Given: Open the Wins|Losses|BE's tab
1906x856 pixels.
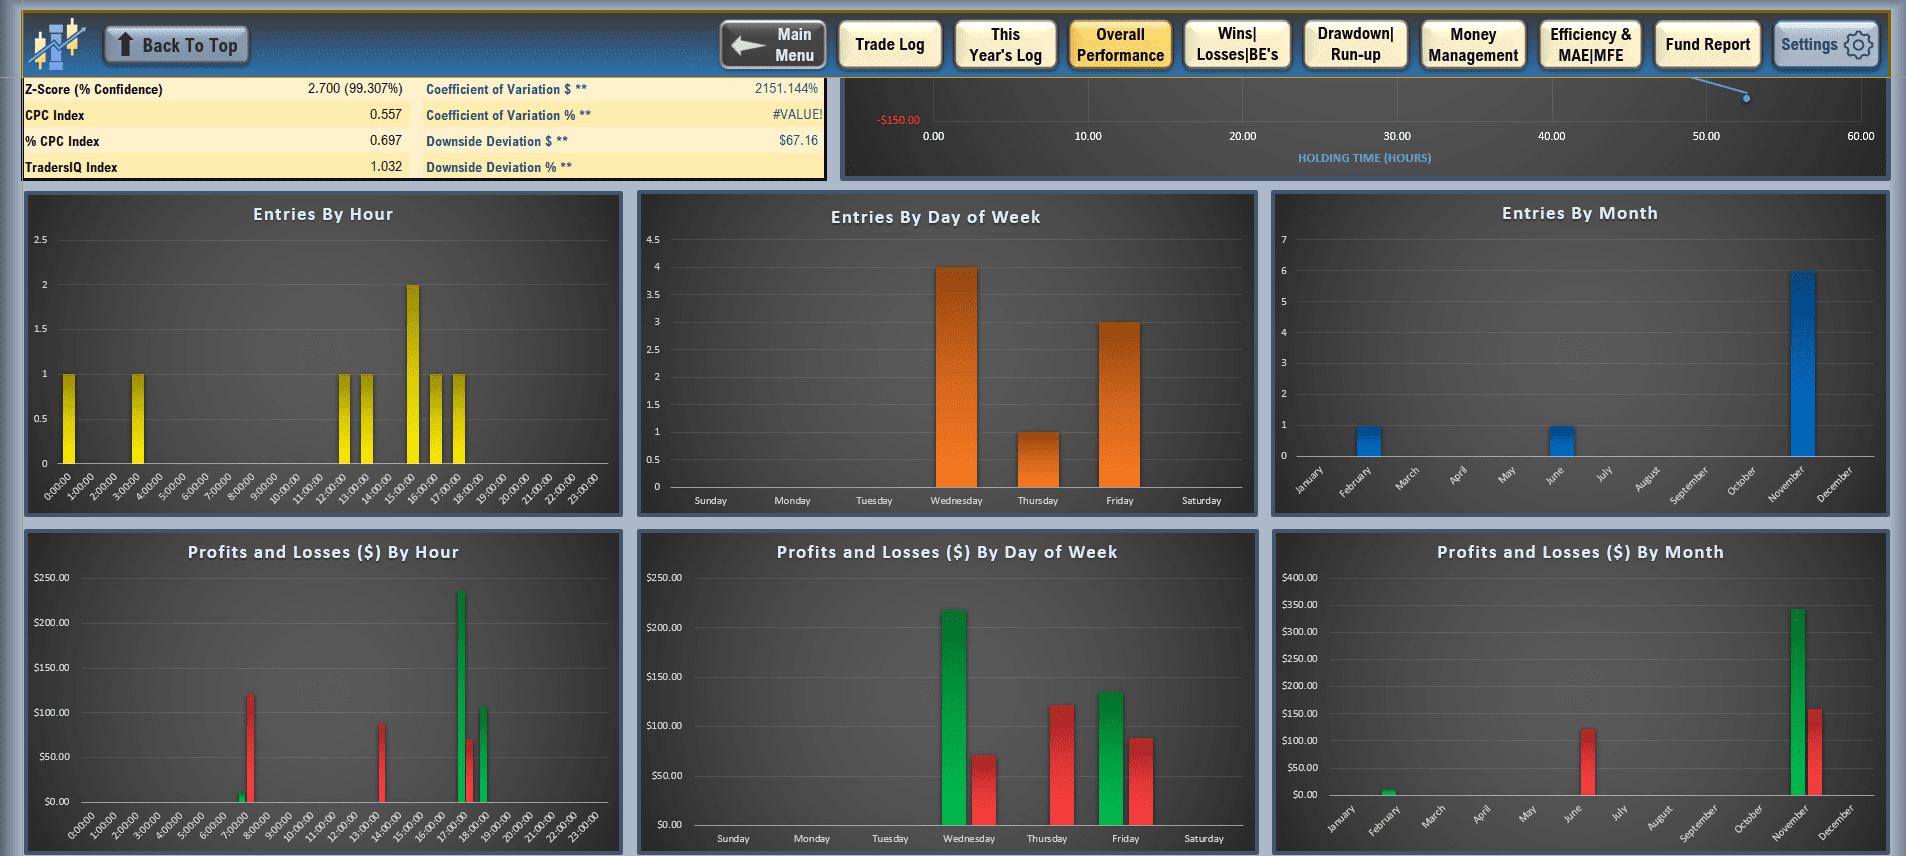Looking at the screenshot, I should 1237,45.
